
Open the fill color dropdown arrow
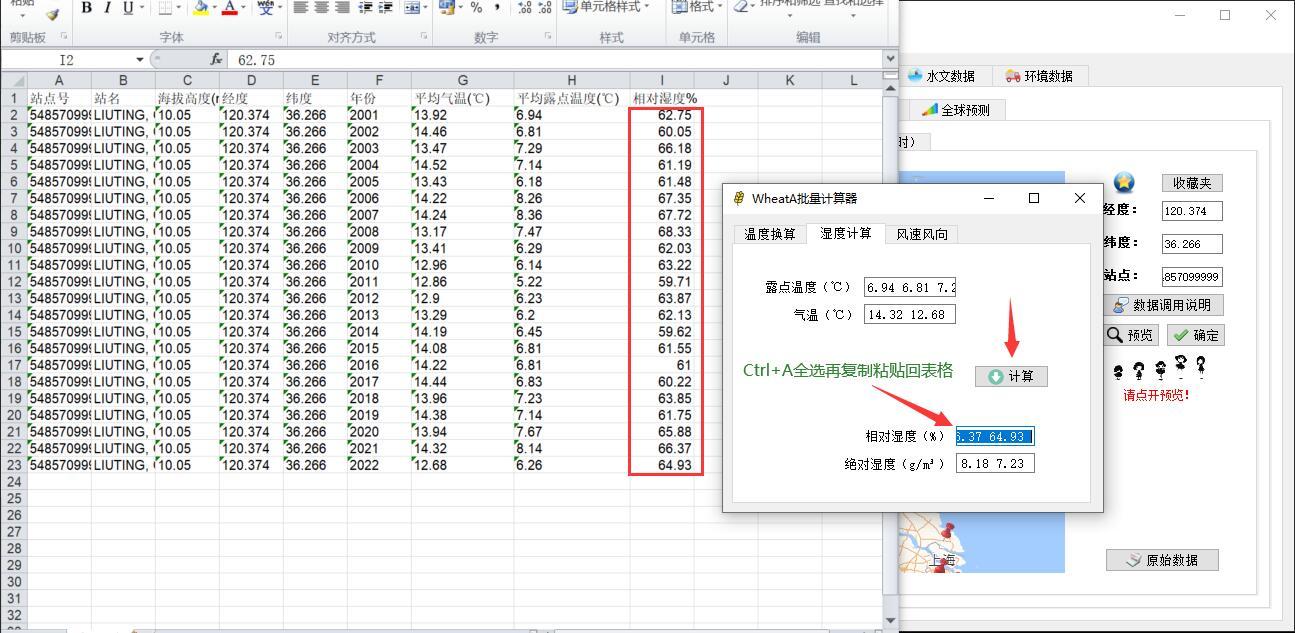(x=214, y=8)
